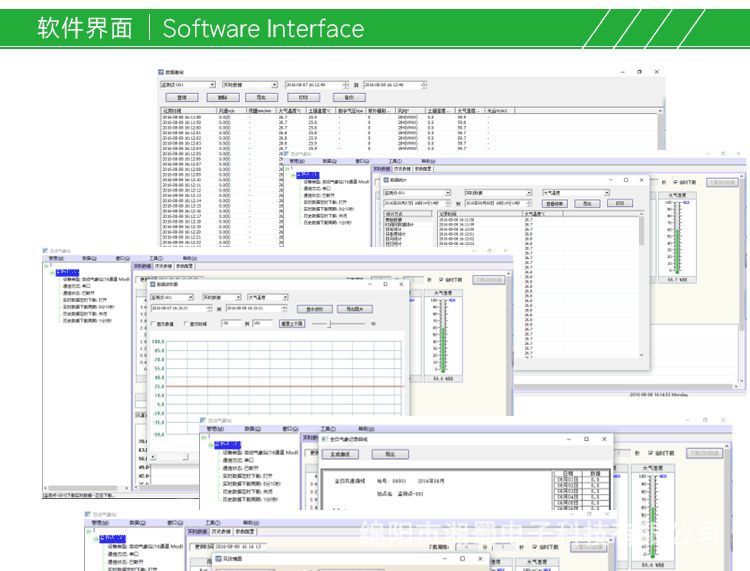The height and width of the screenshot is (571, 750).
Task: Open the 实时数据 type dropdown in the 数据查询 window
Action: click(250, 85)
